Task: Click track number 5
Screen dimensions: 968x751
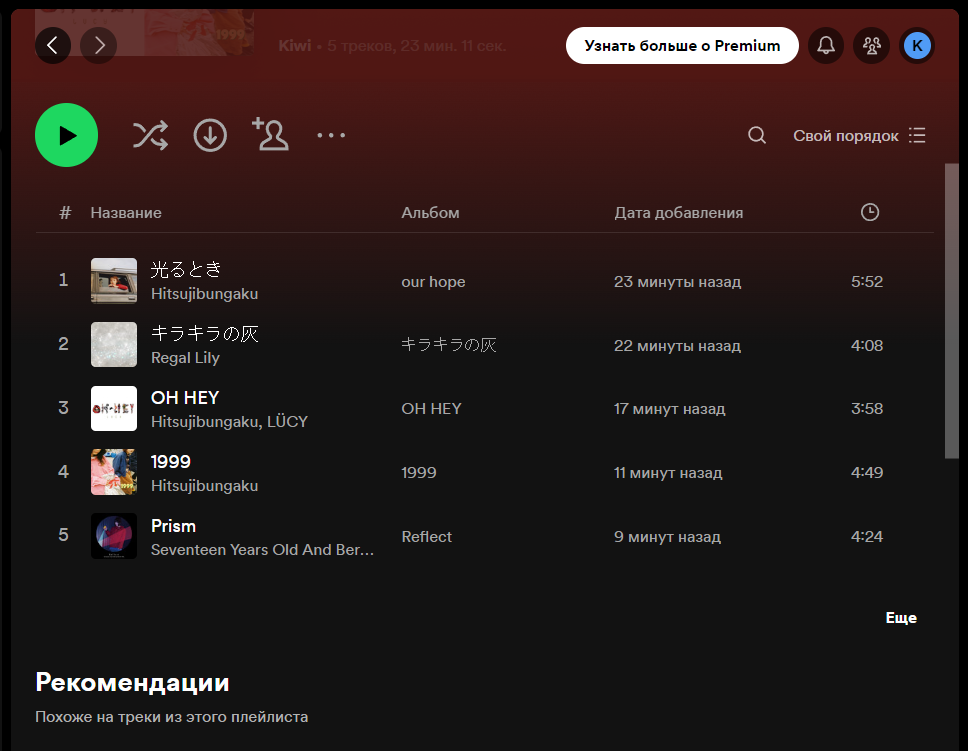Action: [64, 535]
